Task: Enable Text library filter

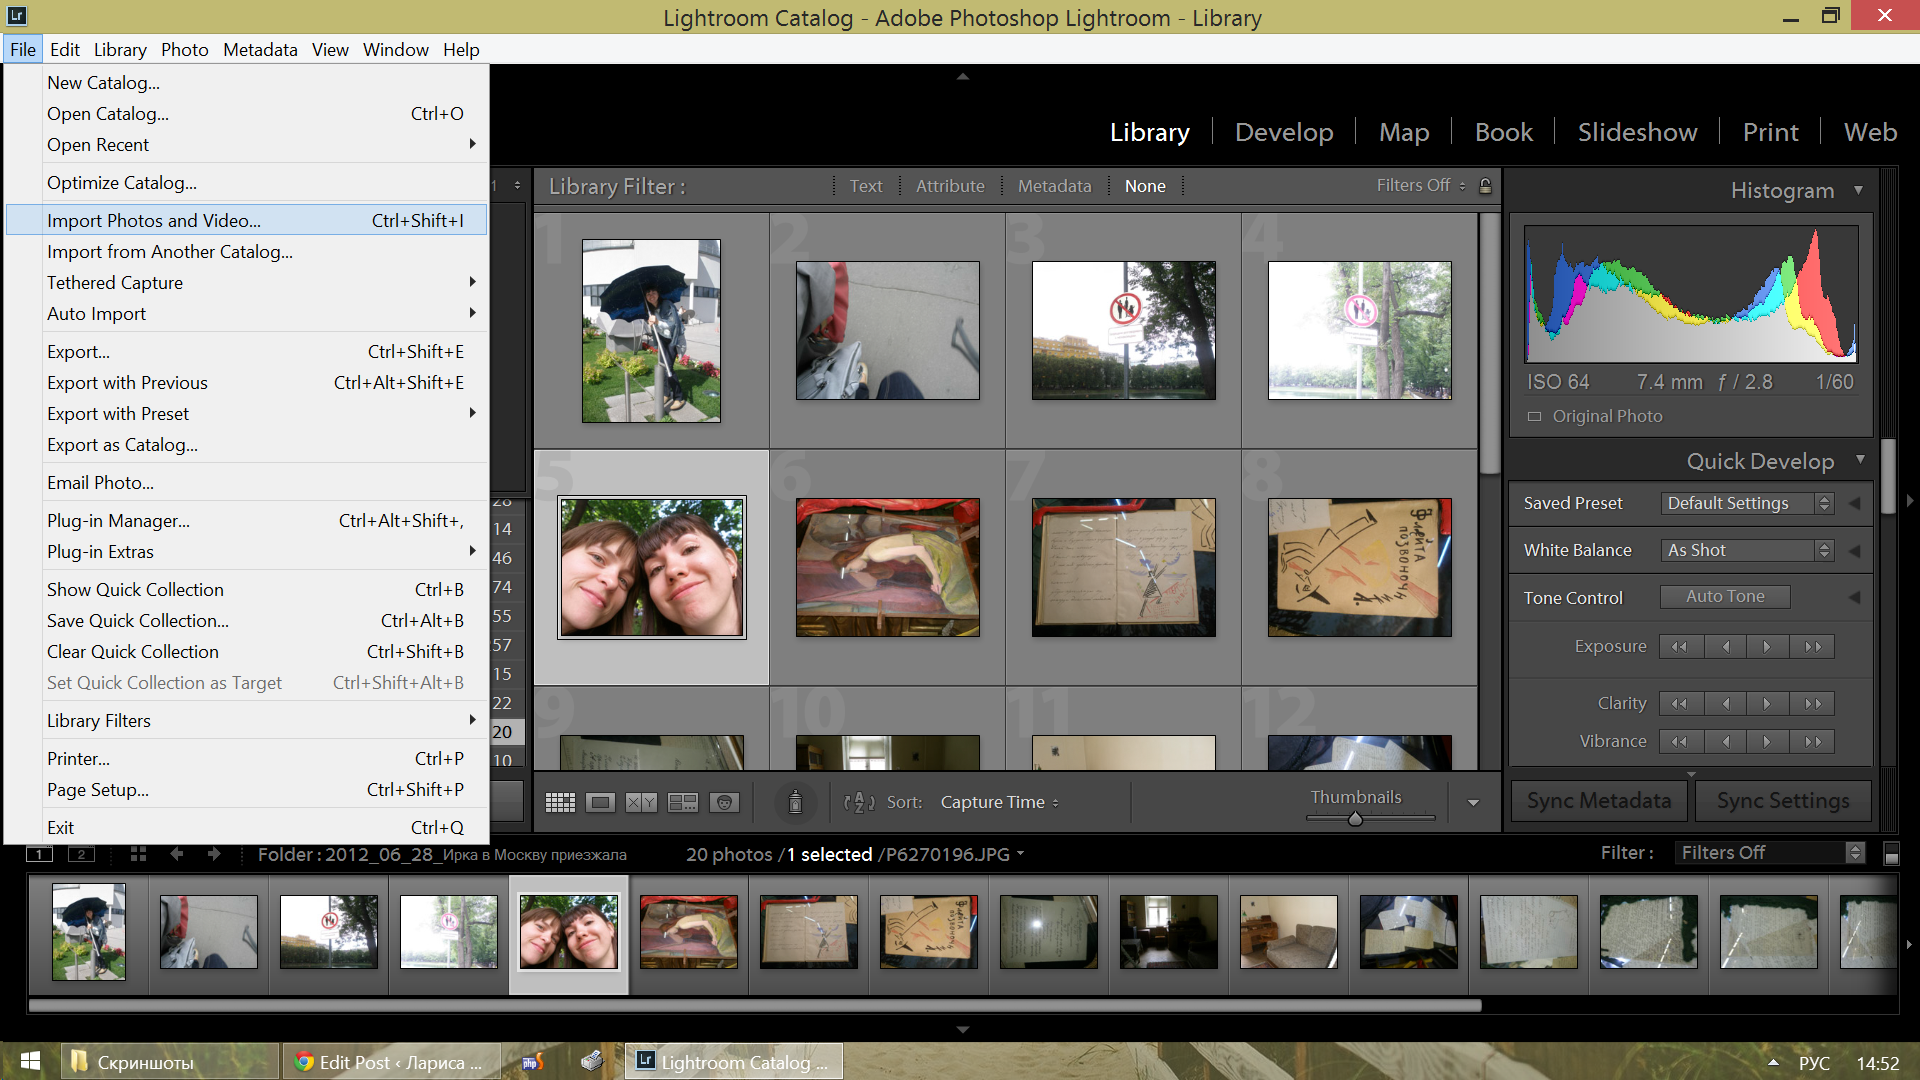Action: 866,186
